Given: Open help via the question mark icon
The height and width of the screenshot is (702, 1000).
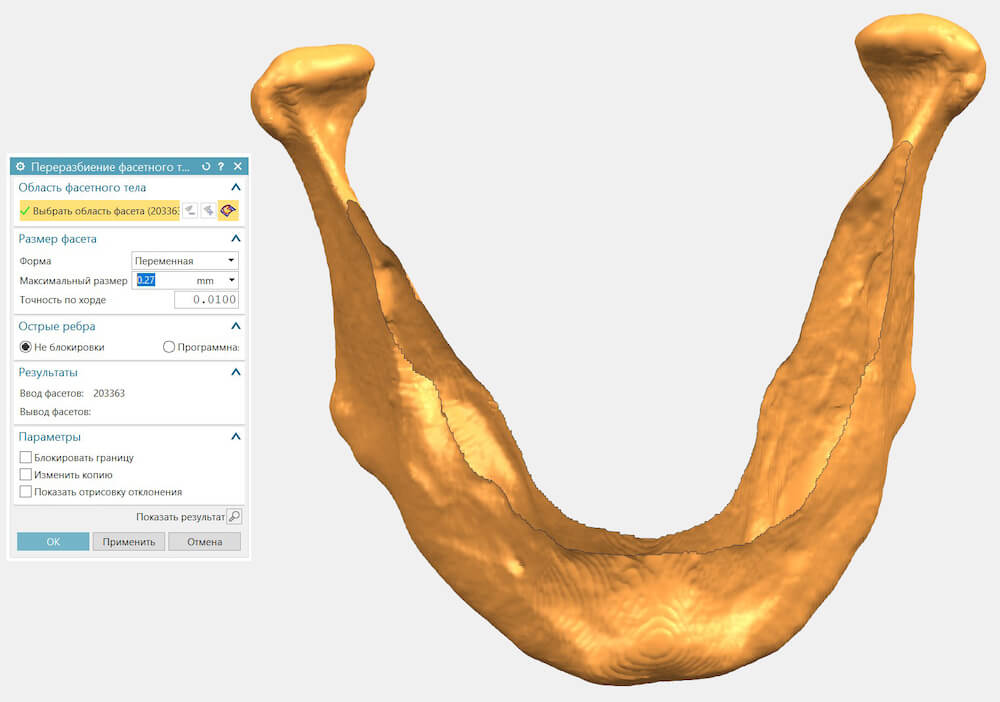Looking at the screenshot, I should point(221,166).
